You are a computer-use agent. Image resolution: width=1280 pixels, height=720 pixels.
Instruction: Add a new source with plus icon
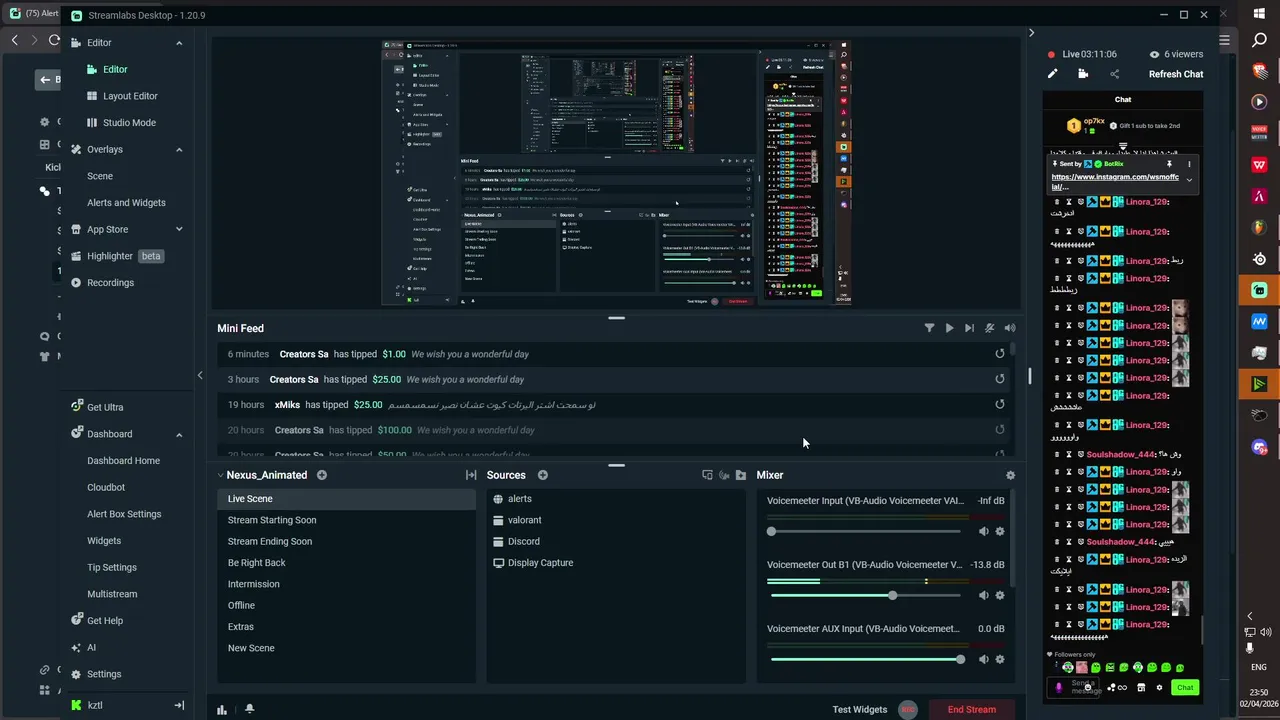(x=543, y=475)
